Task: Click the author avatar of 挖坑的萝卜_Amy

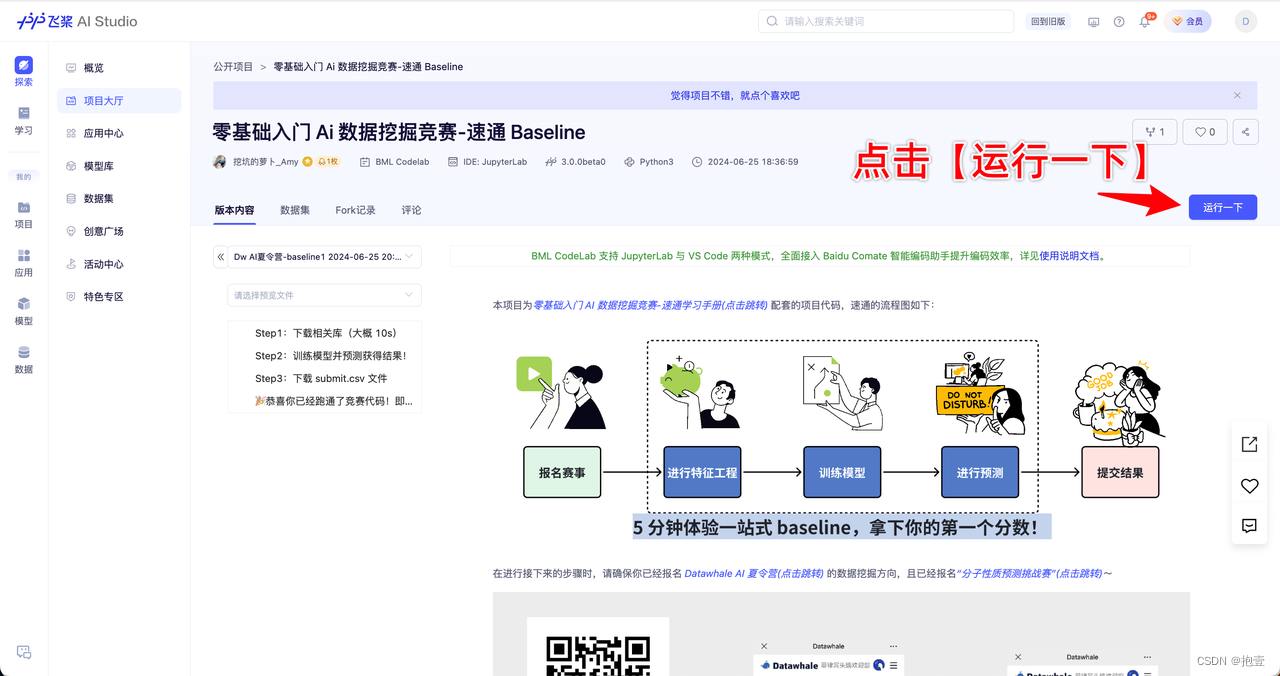Action: click(219, 161)
